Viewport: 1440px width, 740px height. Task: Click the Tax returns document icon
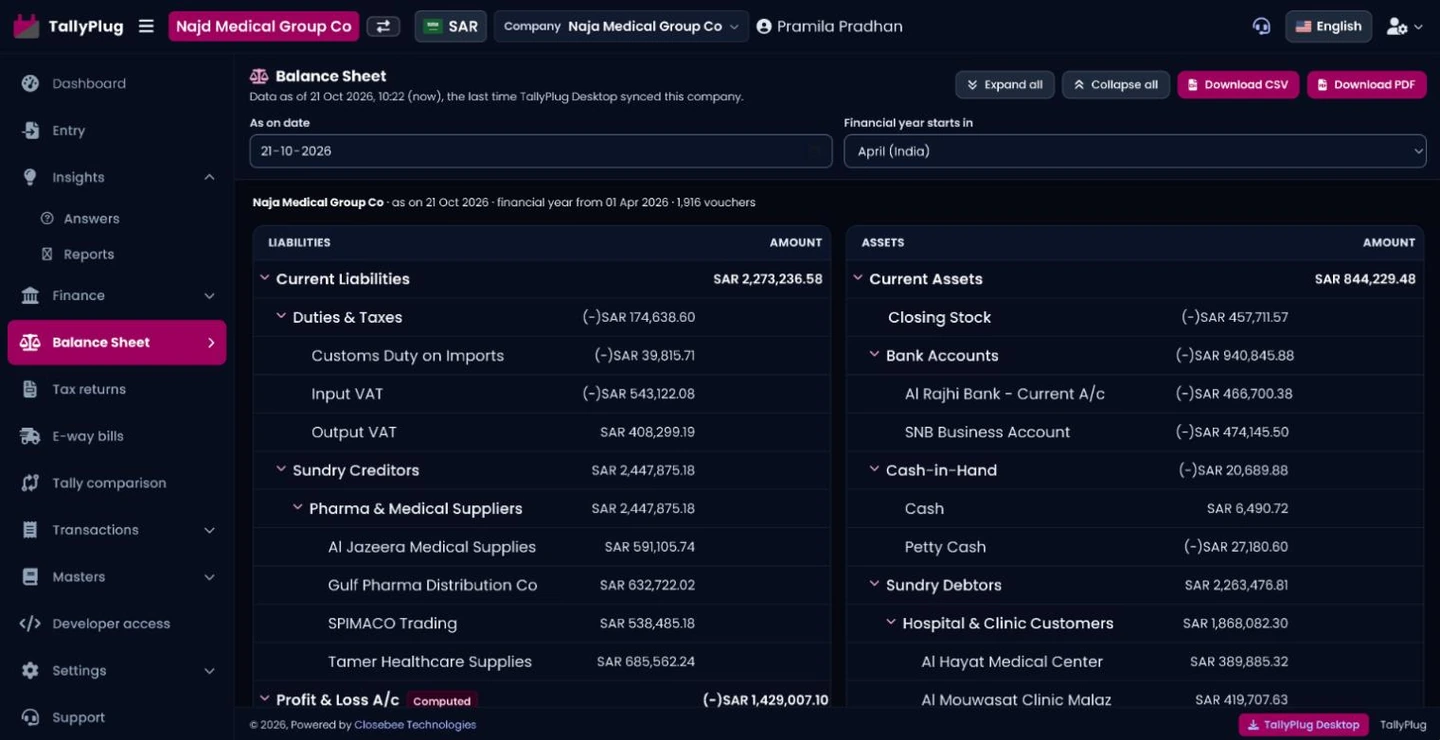[30, 389]
